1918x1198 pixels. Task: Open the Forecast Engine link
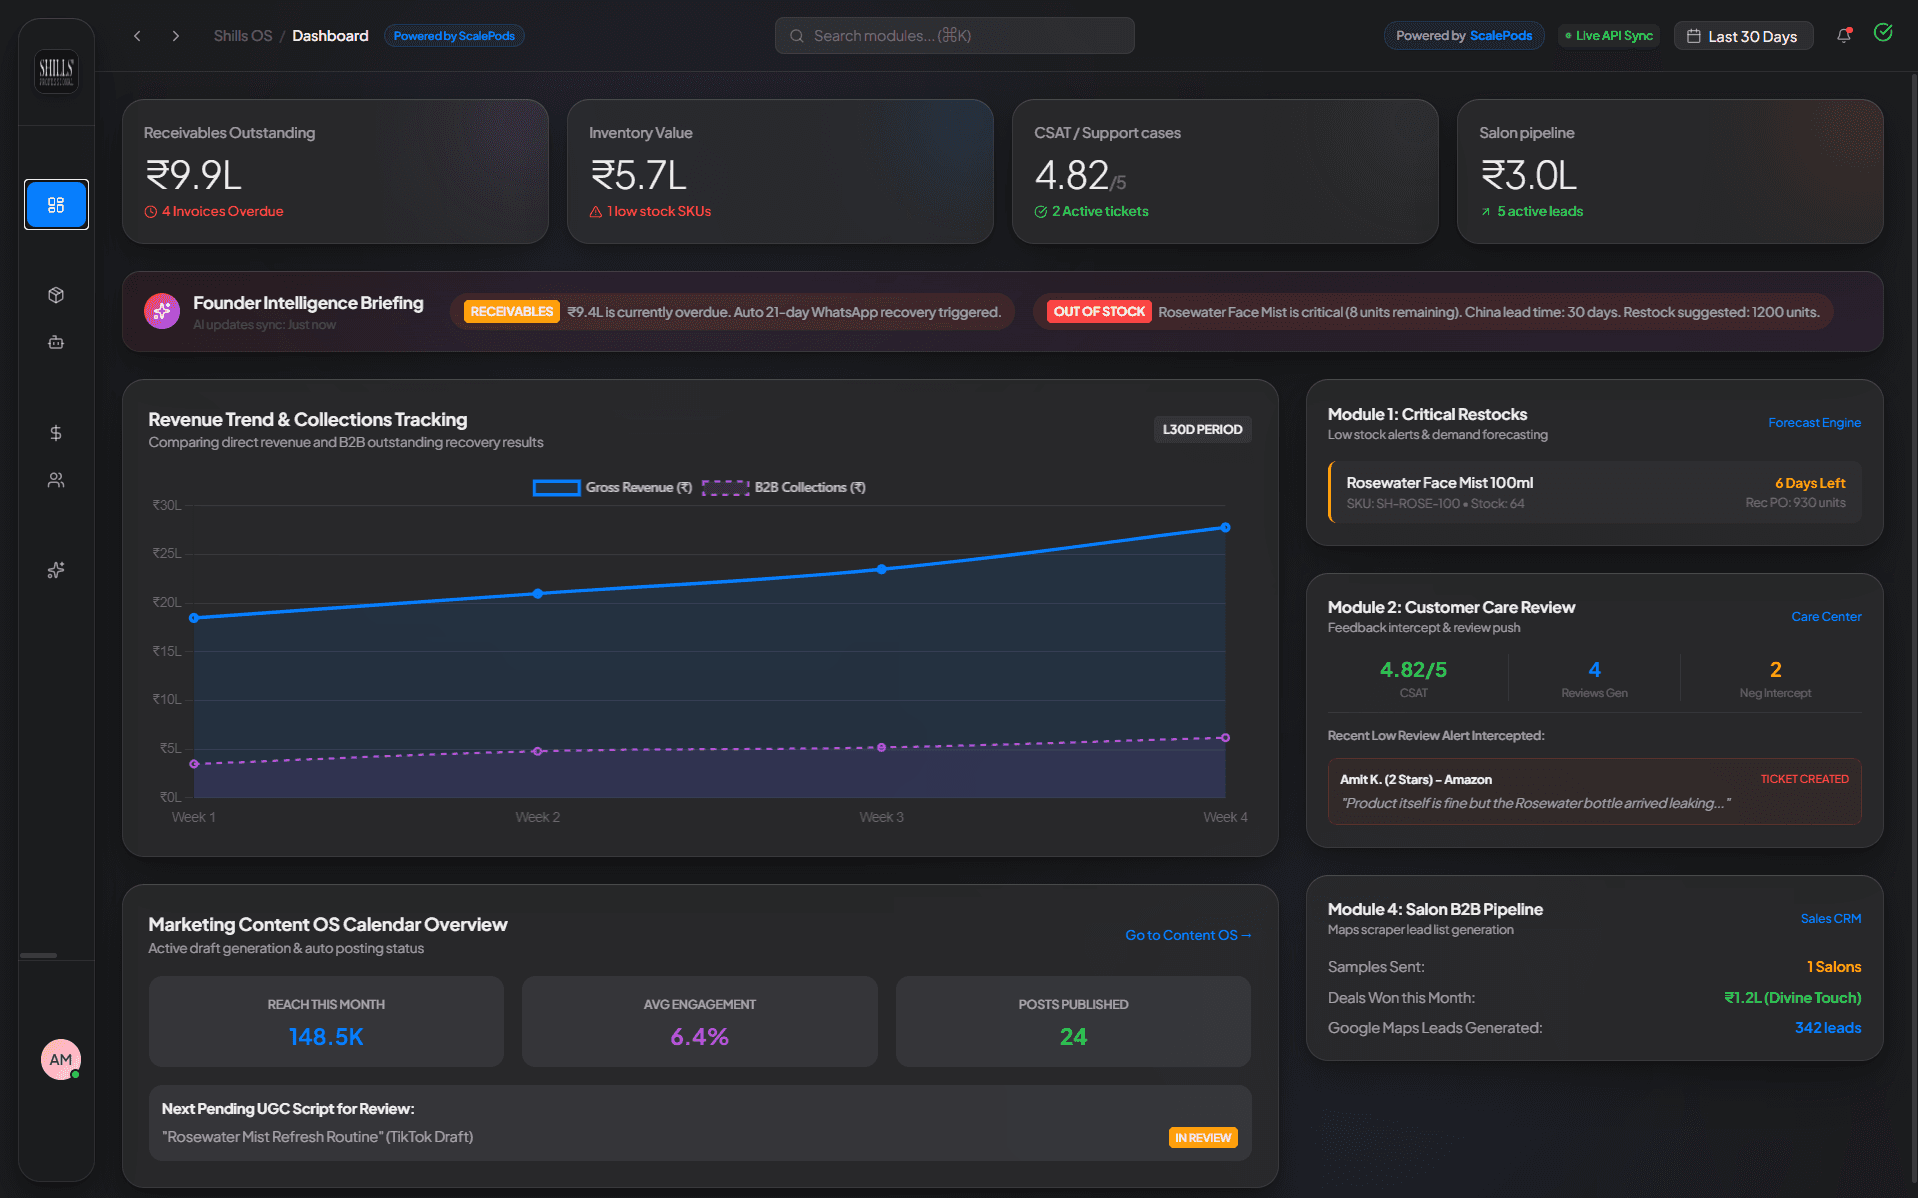[x=1814, y=423]
